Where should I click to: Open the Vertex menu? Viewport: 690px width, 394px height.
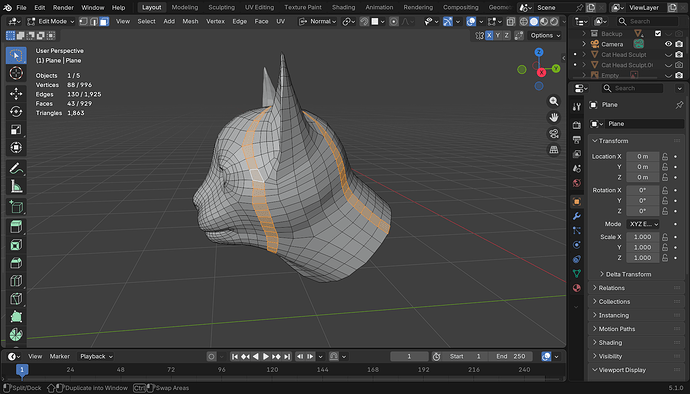(x=215, y=21)
